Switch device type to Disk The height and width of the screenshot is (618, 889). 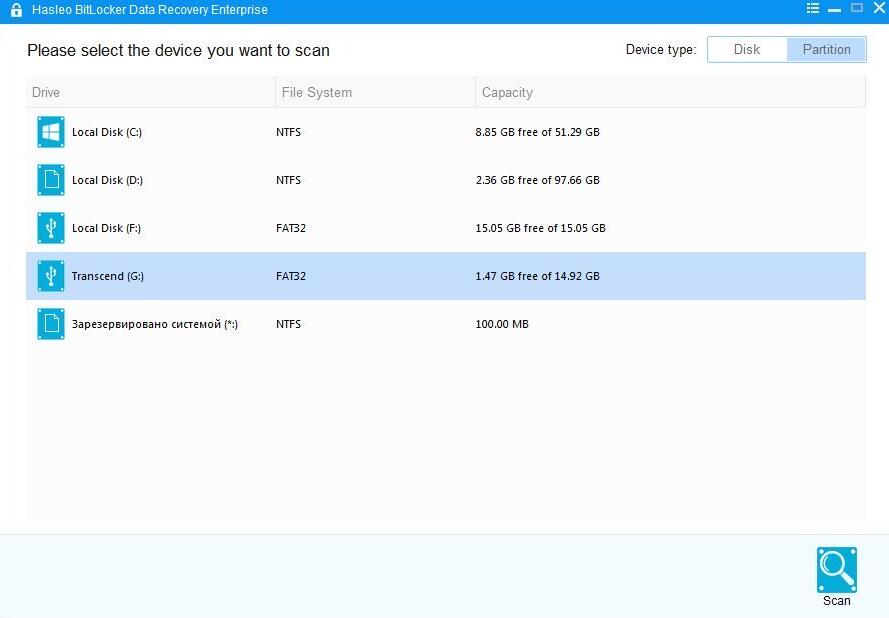pos(747,50)
